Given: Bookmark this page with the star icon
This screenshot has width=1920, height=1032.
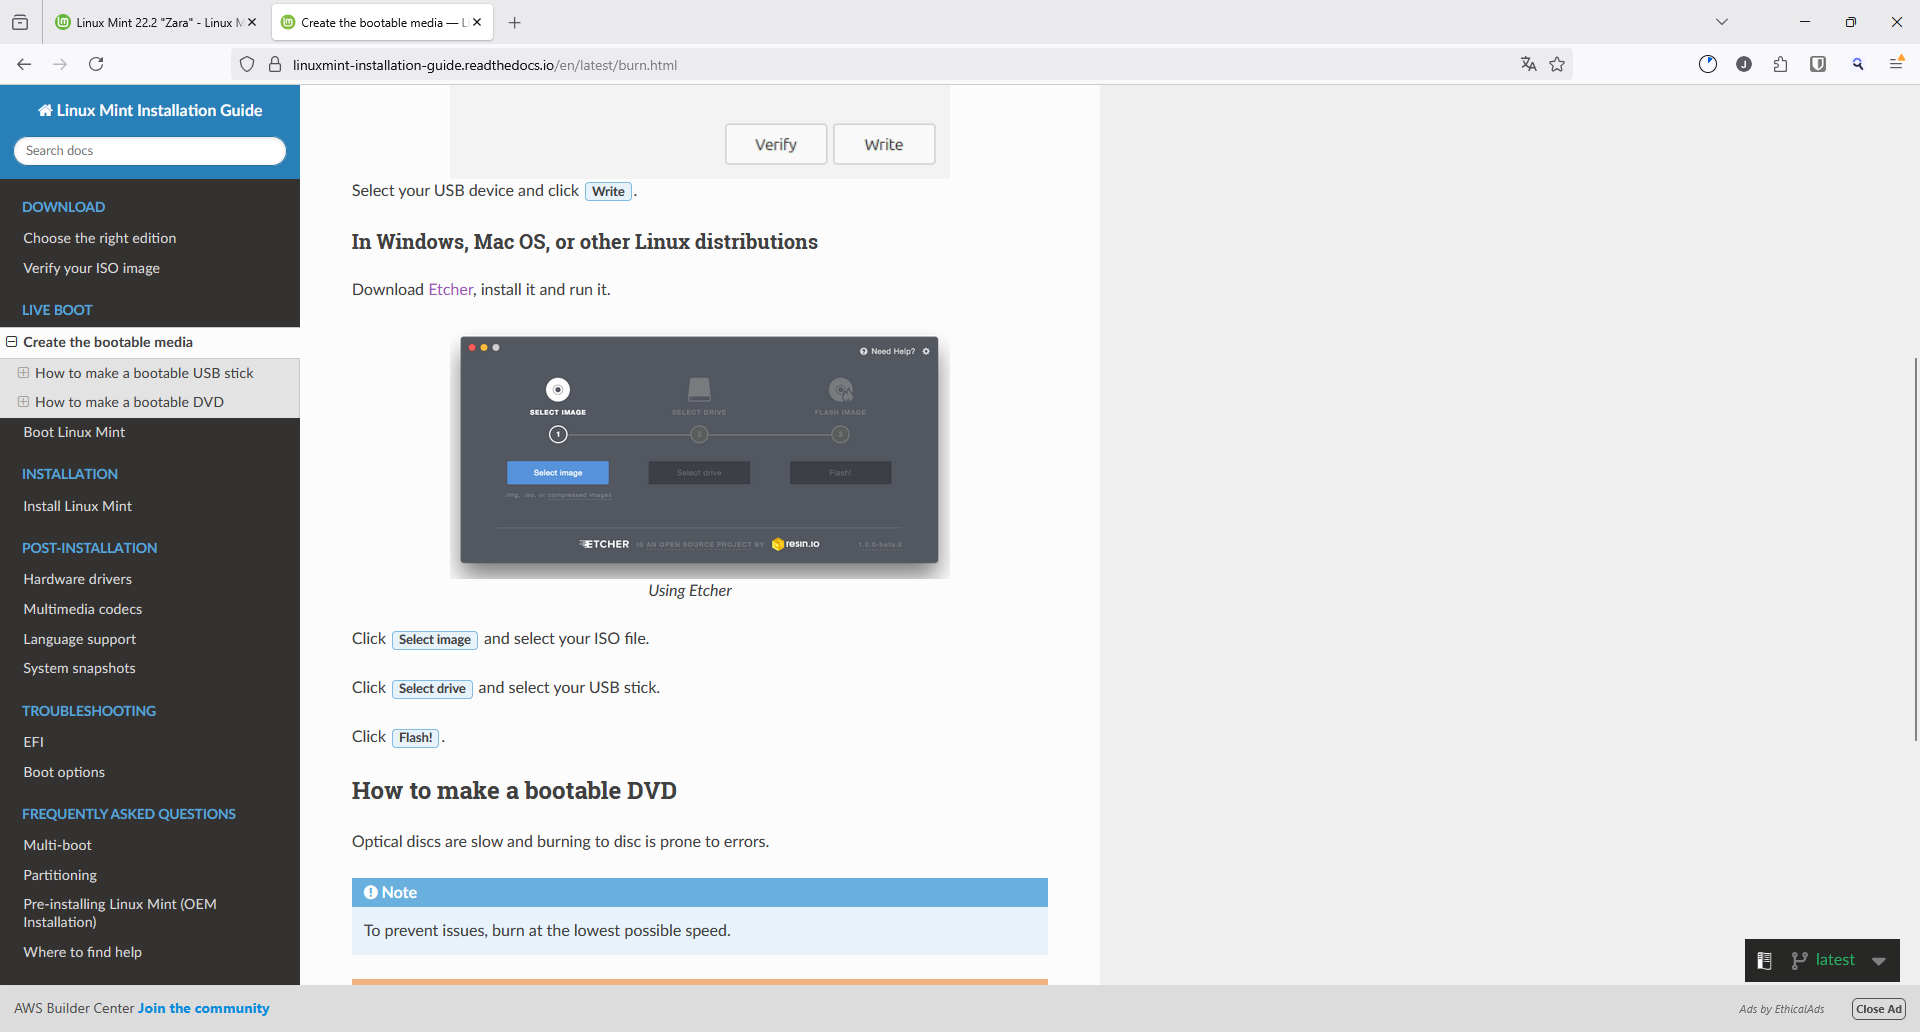Looking at the screenshot, I should tap(1557, 64).
